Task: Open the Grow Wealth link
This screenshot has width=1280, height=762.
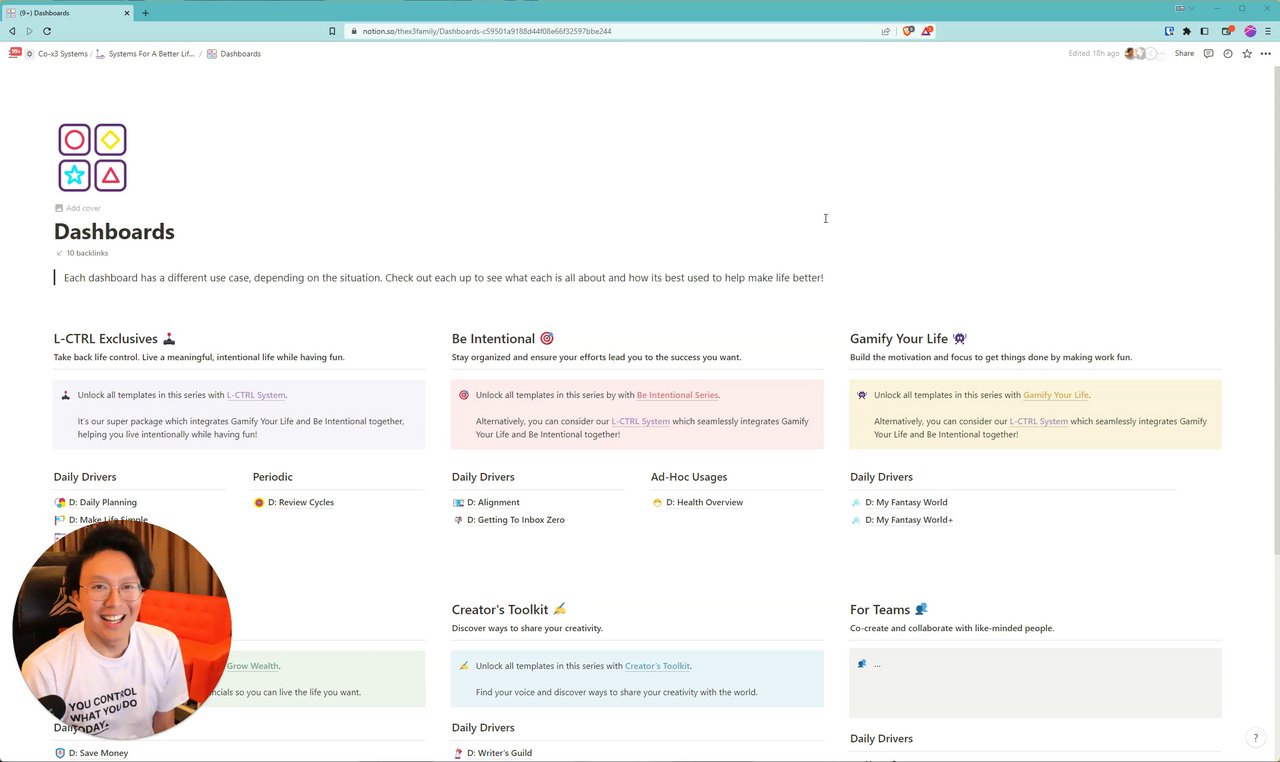Action: 252,666
